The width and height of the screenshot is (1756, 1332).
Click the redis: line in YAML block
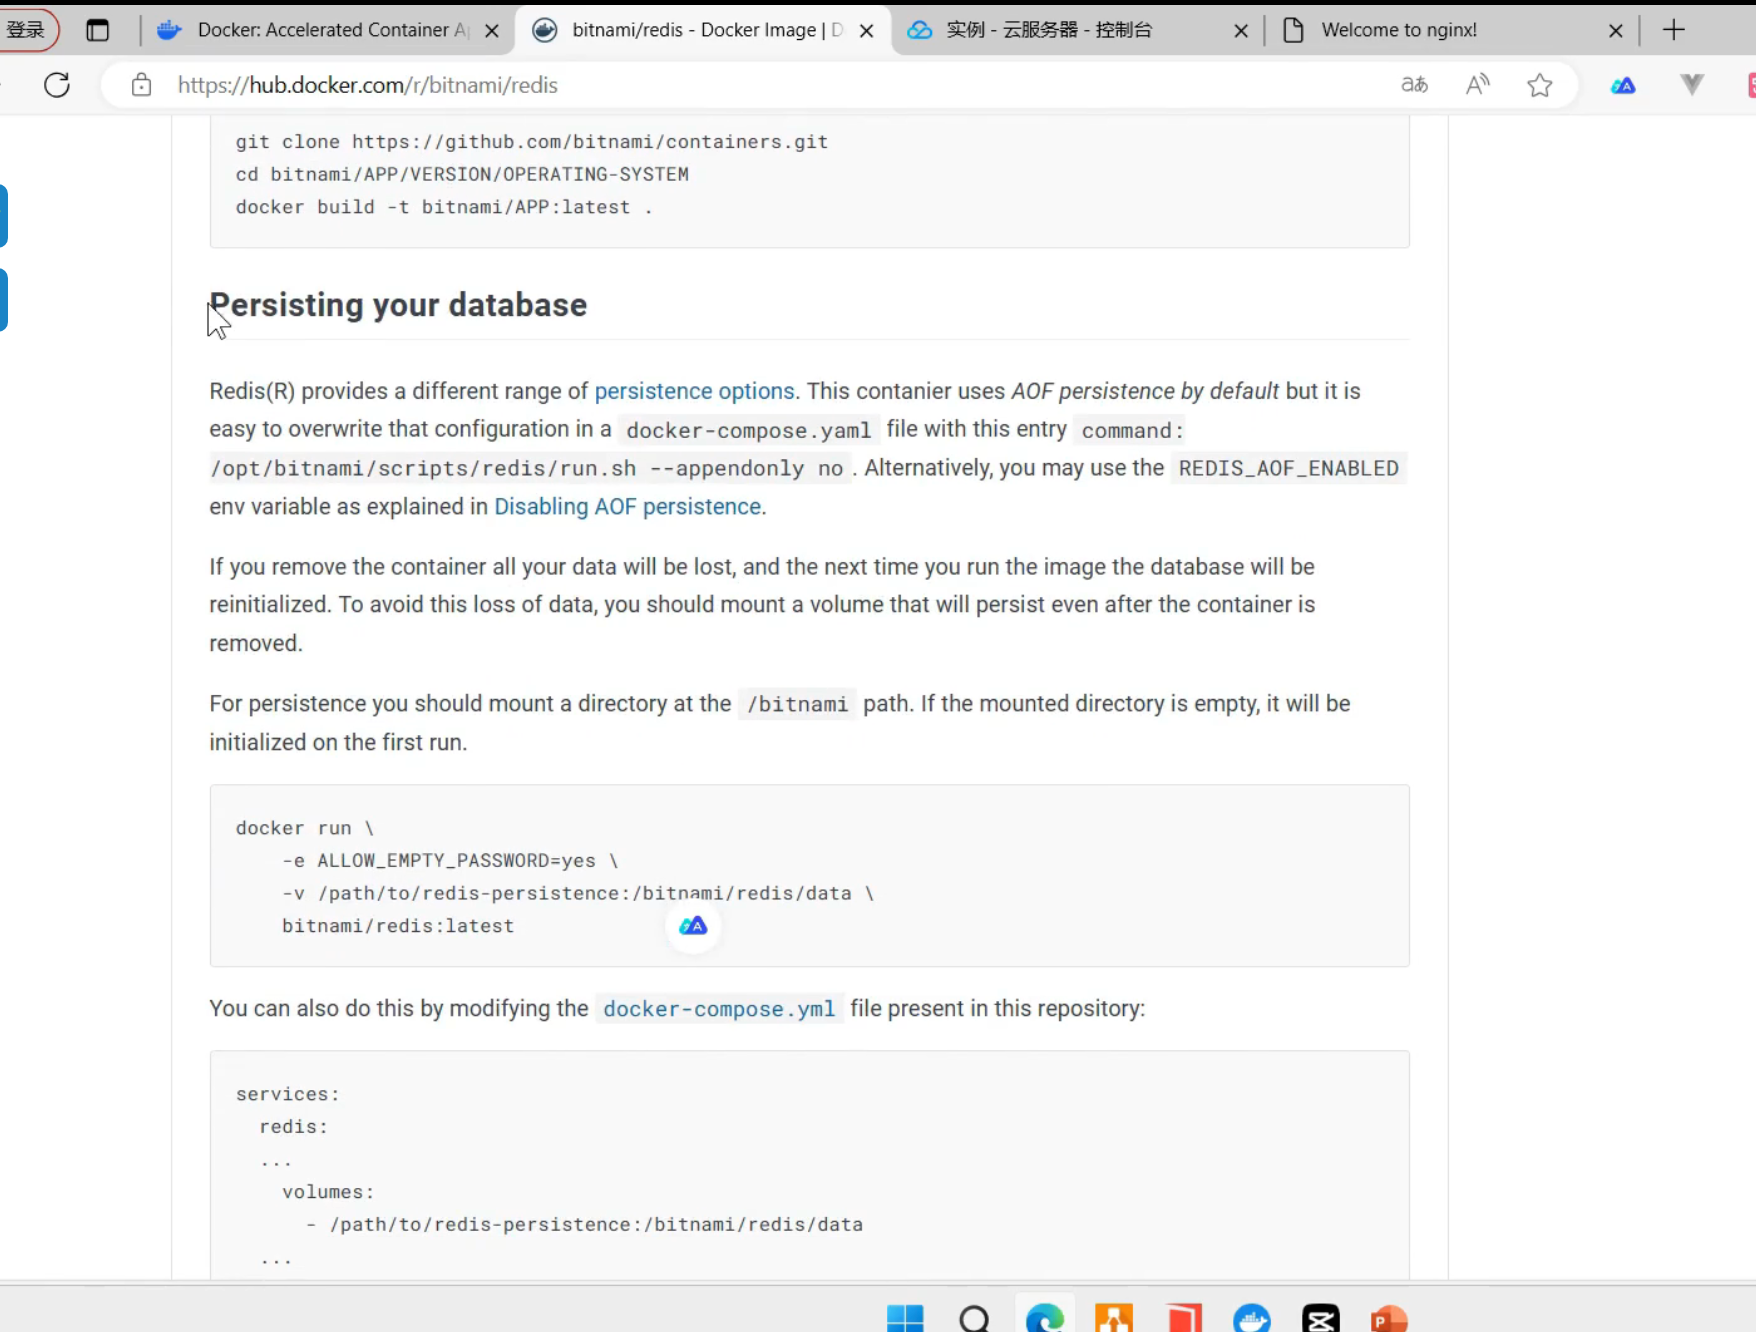294,1127
